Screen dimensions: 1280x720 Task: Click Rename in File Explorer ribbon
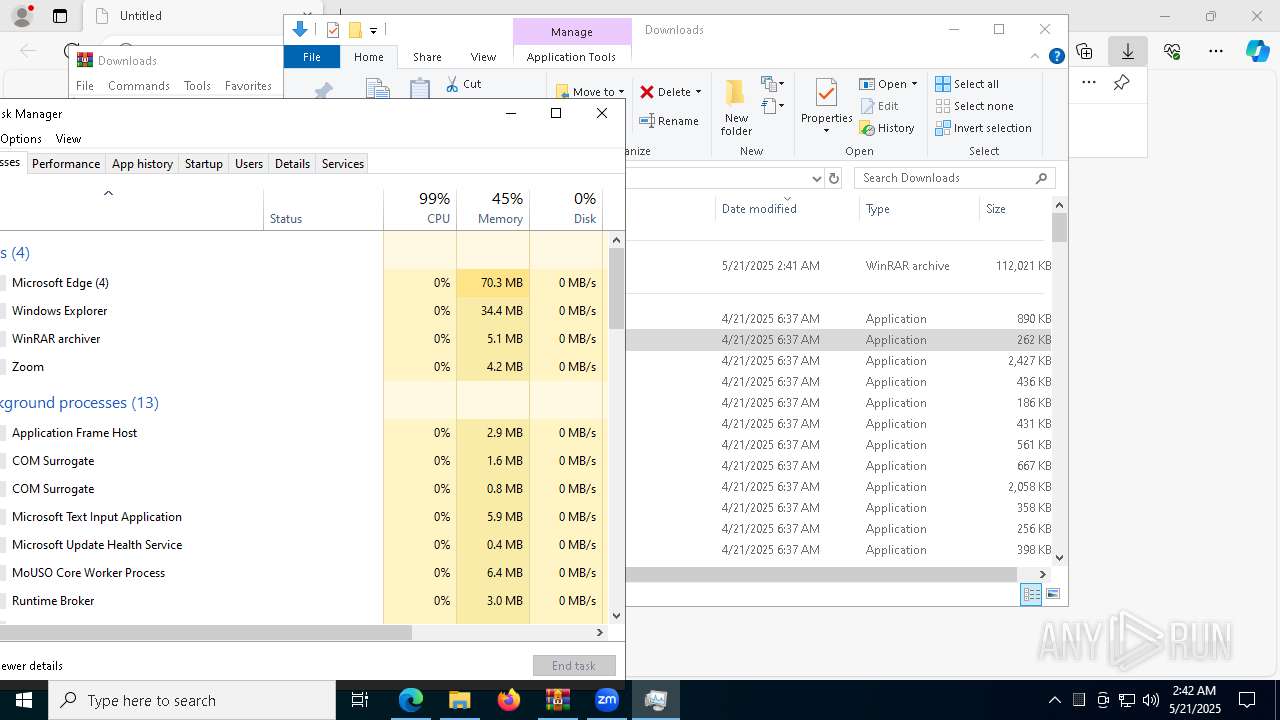click(669, 121)
